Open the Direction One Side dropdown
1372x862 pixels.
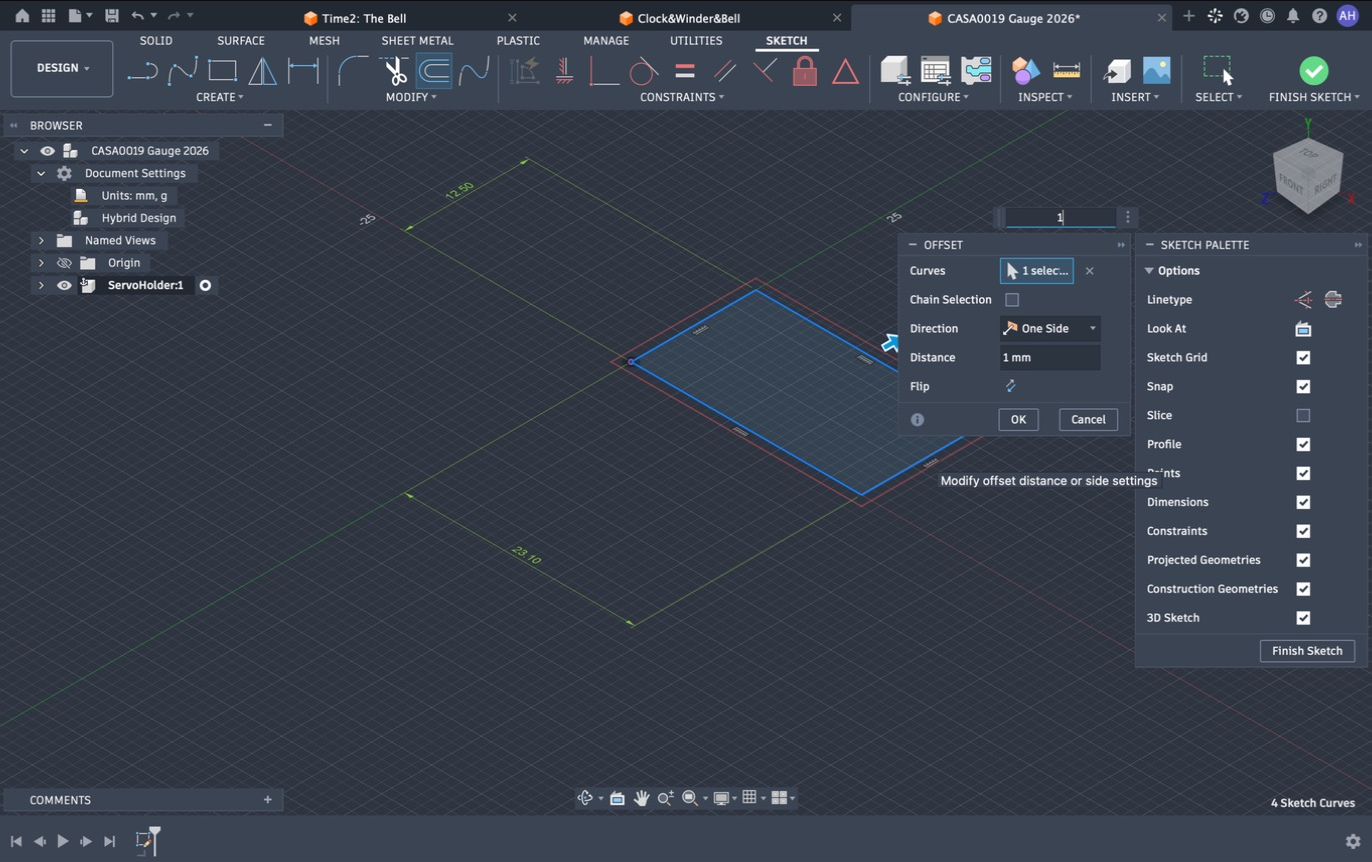point(1050,328)
